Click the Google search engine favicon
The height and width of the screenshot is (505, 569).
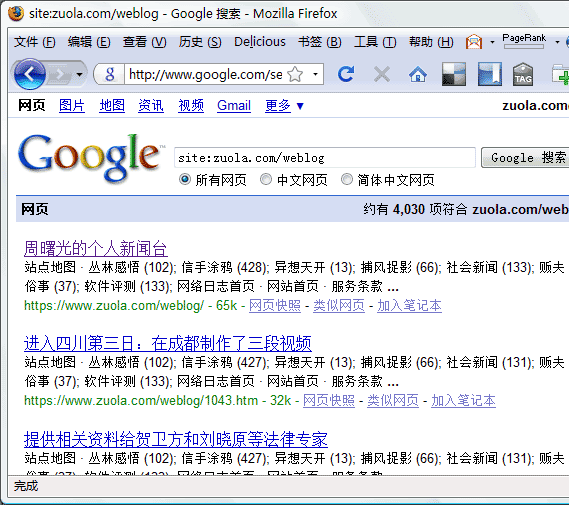click(110, 74)
